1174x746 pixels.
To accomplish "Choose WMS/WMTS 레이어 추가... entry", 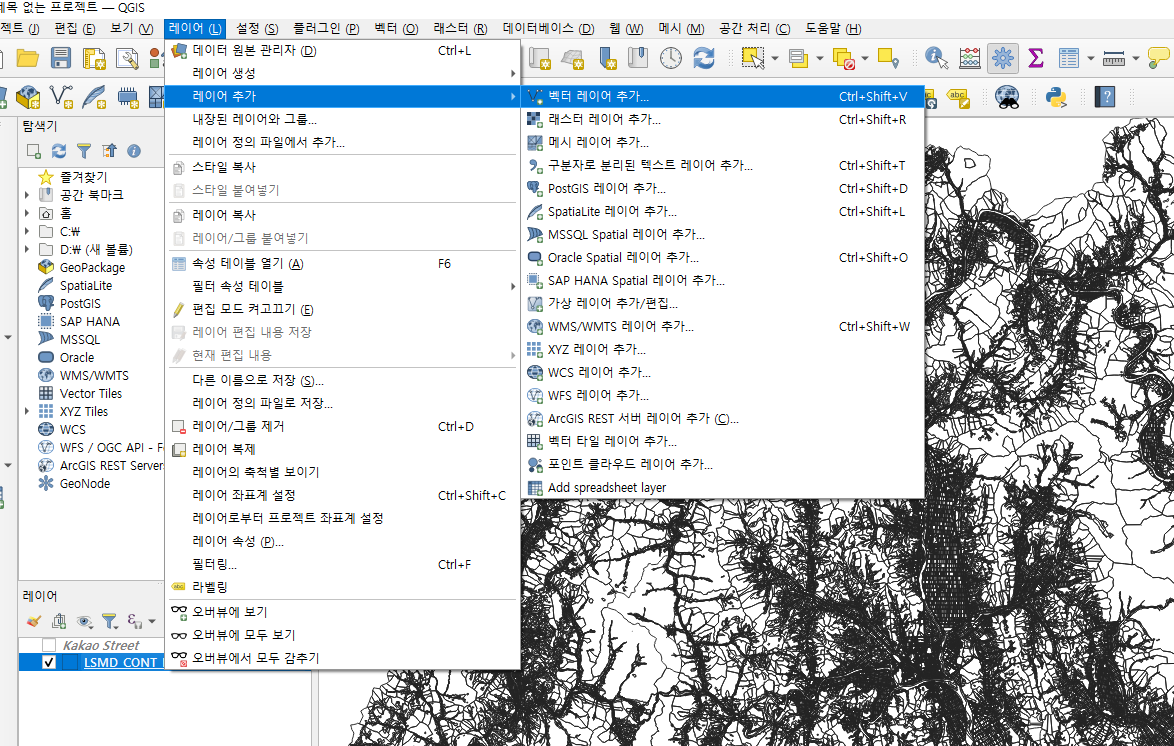I will [x=723, y=327].
